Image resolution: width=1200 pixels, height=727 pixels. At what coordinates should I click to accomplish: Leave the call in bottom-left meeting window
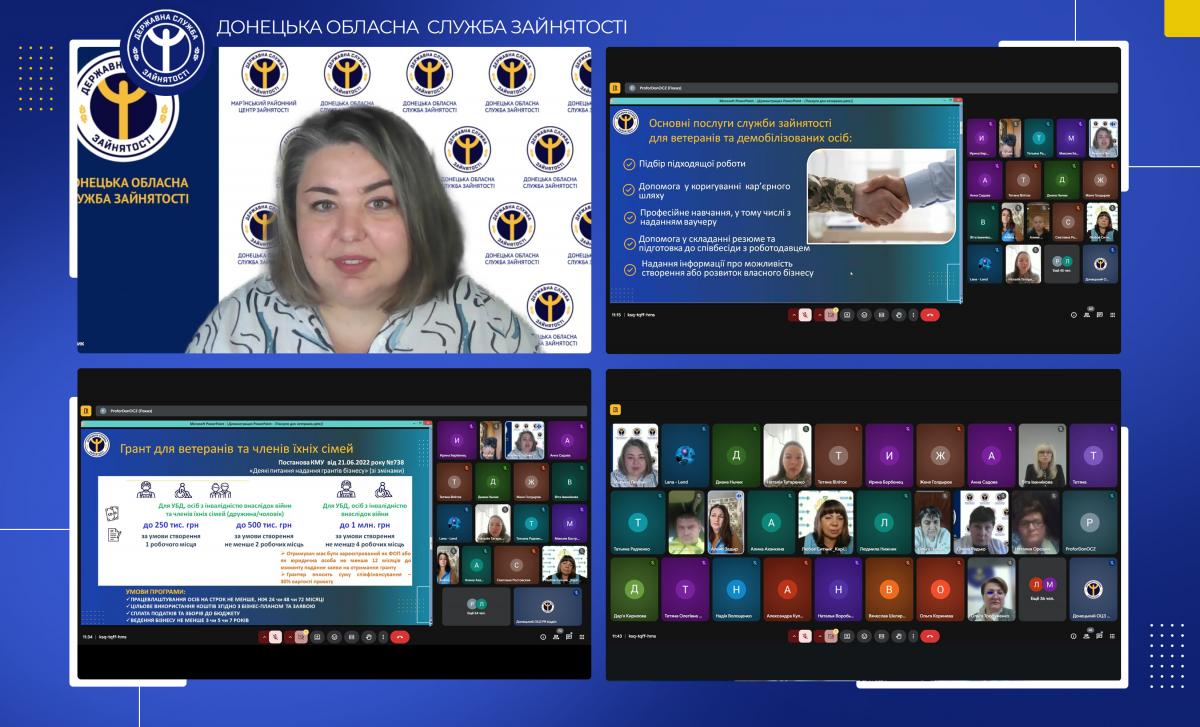click(x=400, y=636)
